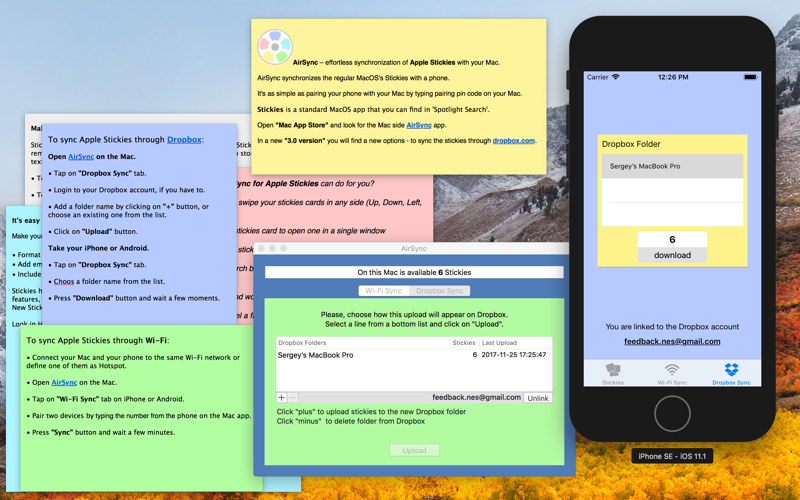Click the 'On this Mac is available 6 Stickies' field
This screenshot has height=500, width=800.
(x=414, y=272)
